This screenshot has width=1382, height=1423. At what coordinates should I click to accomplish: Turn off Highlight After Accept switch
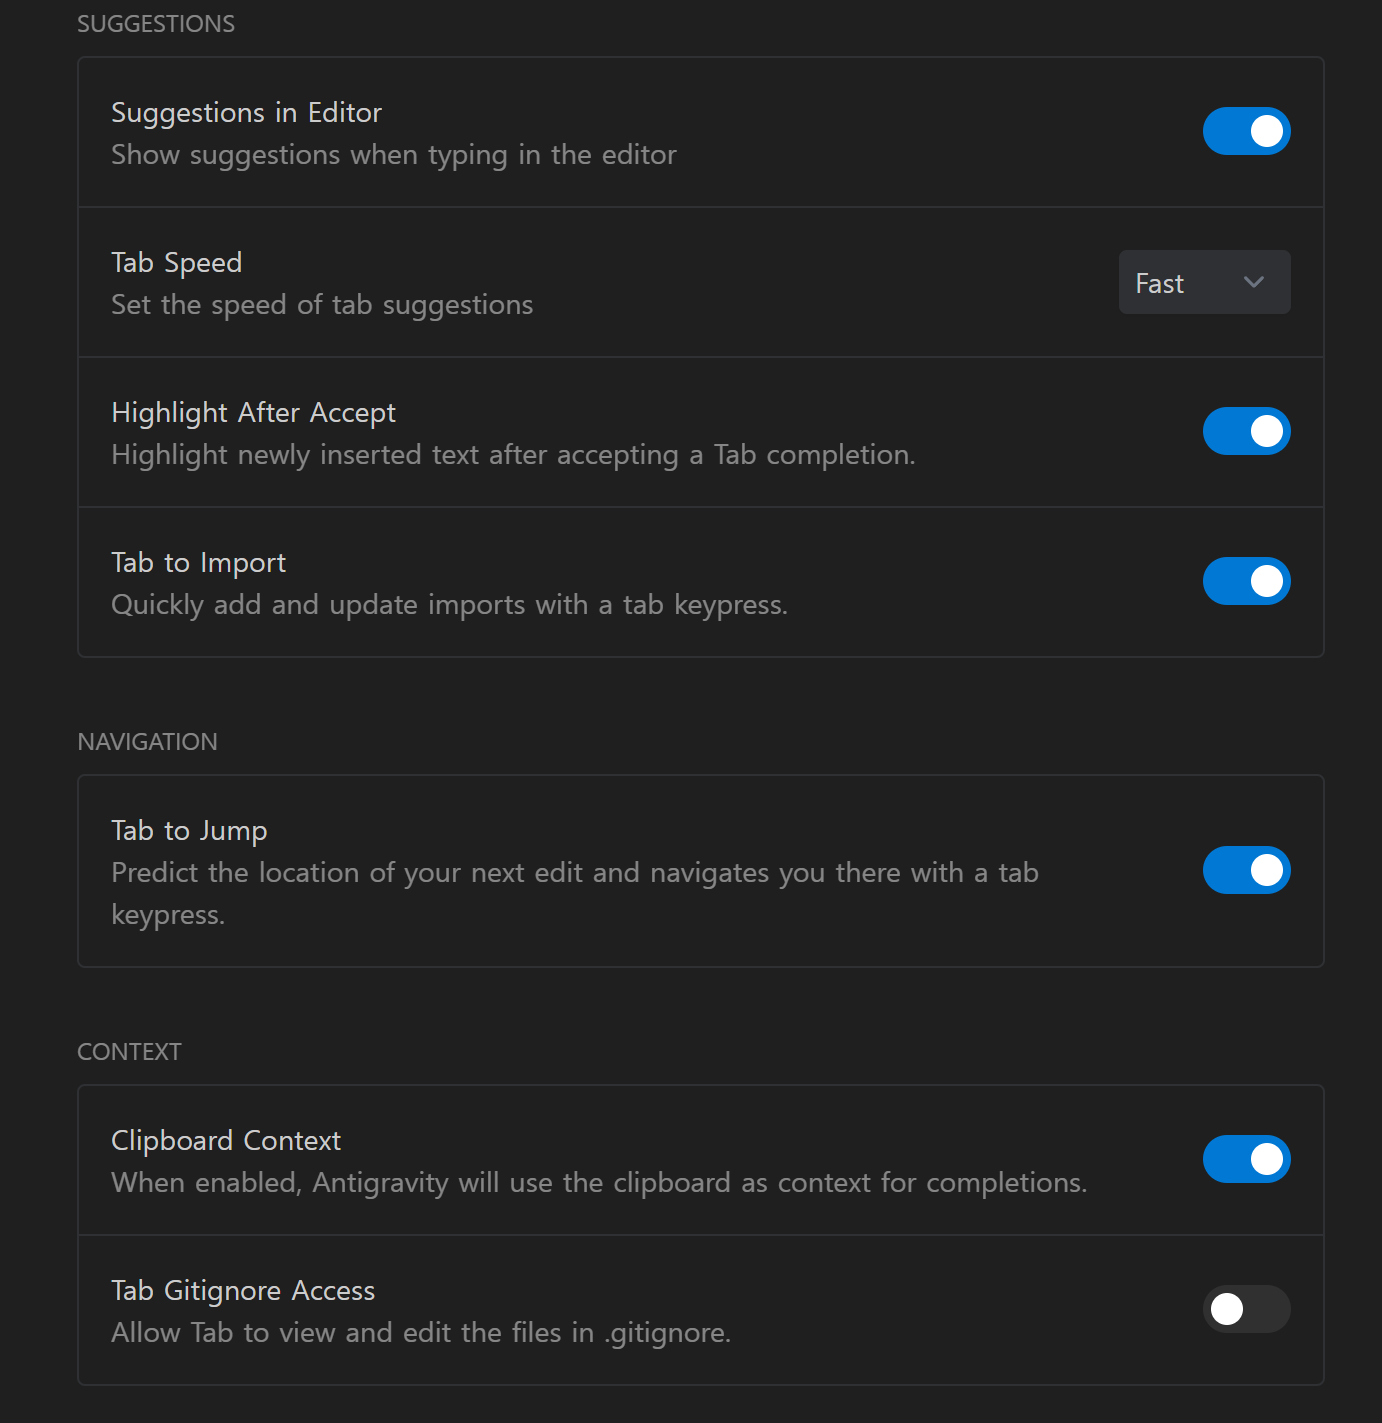click(x=1246, y=431)
